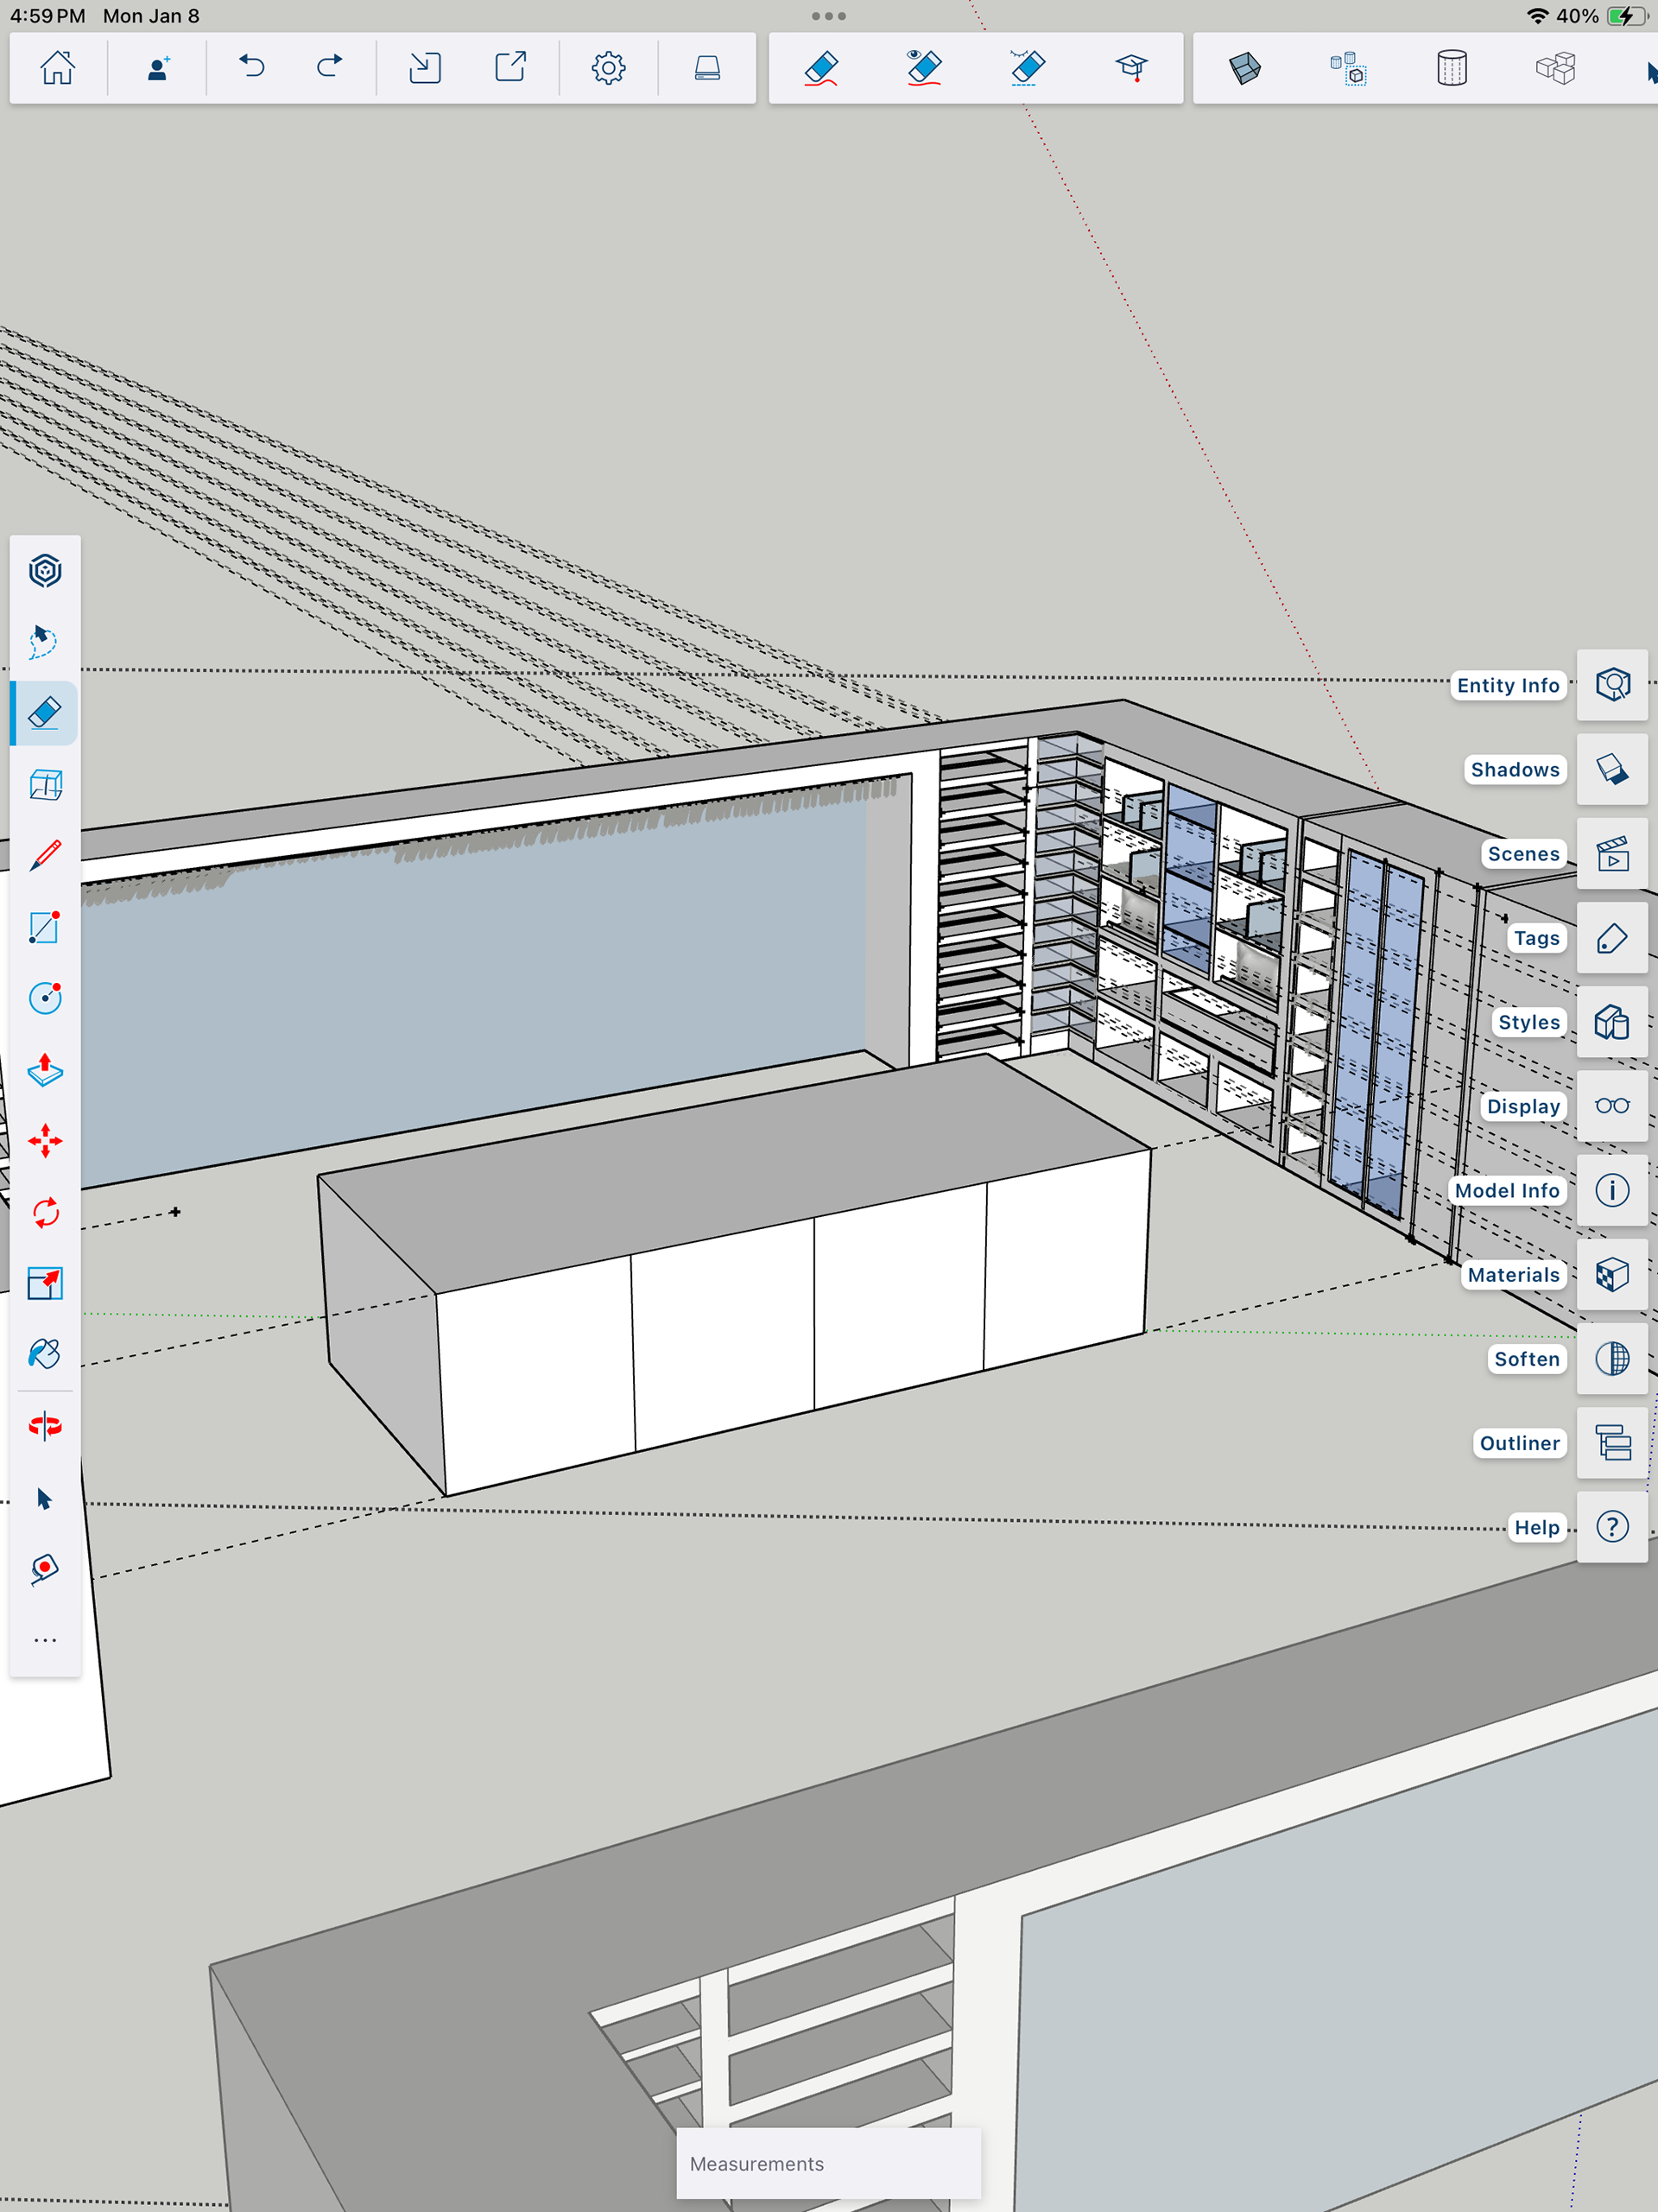This screenshot has width=1658, height=2212.
Task: Tap the Measurements input box
Action: [x=828, y=2164]
